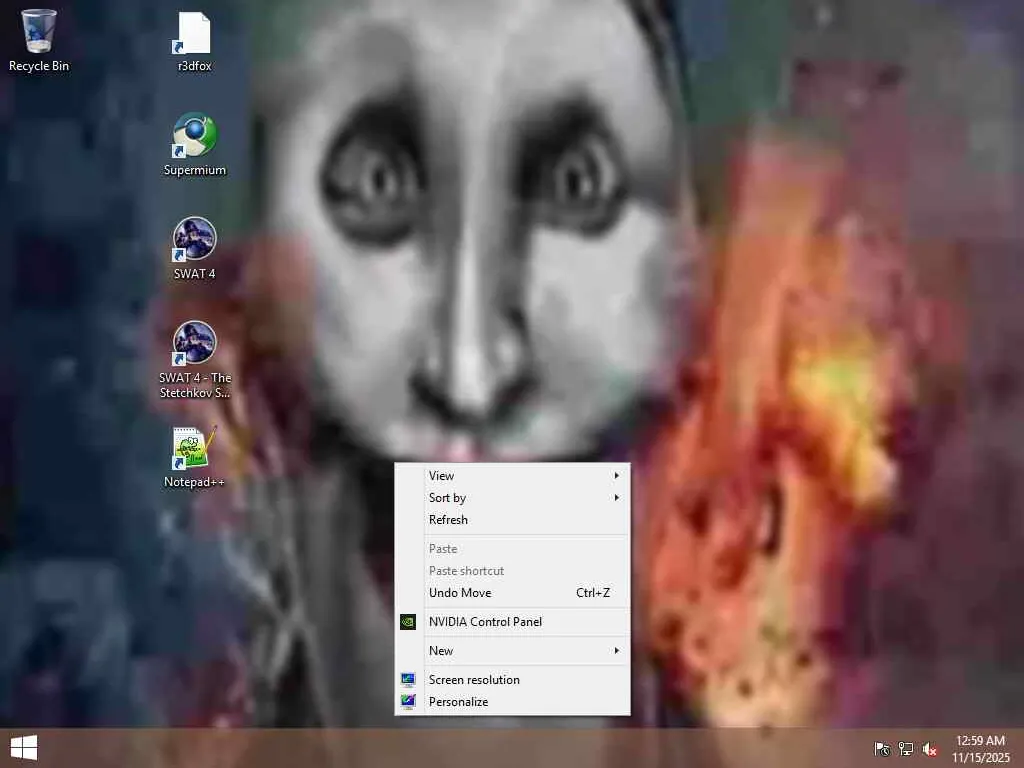The image size is (1024, 768).
Task: Choose Personalize from context menu
Action: tap(513, 702)
